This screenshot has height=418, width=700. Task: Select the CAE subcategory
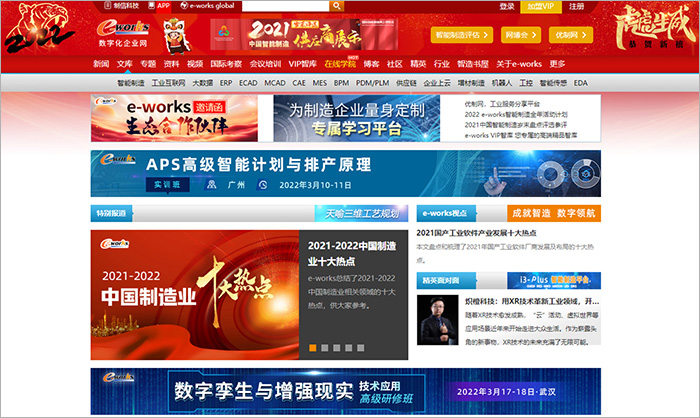[299, 83]
